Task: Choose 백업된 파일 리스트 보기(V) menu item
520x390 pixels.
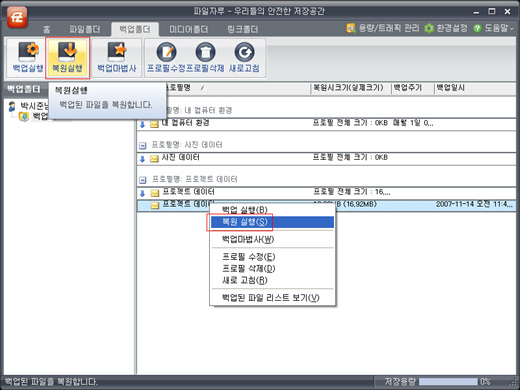Action: pyautogui.click(x=272, y=298)
